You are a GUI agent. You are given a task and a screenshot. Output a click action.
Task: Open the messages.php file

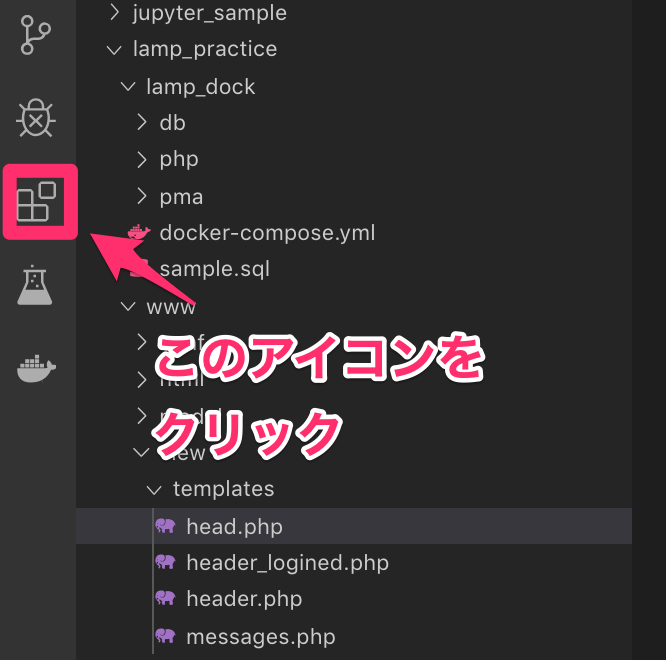(x=261, y=637)
